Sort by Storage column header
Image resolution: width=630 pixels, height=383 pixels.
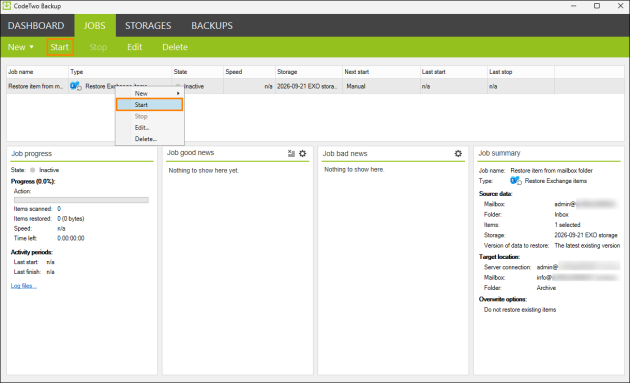tap(309, 72)
